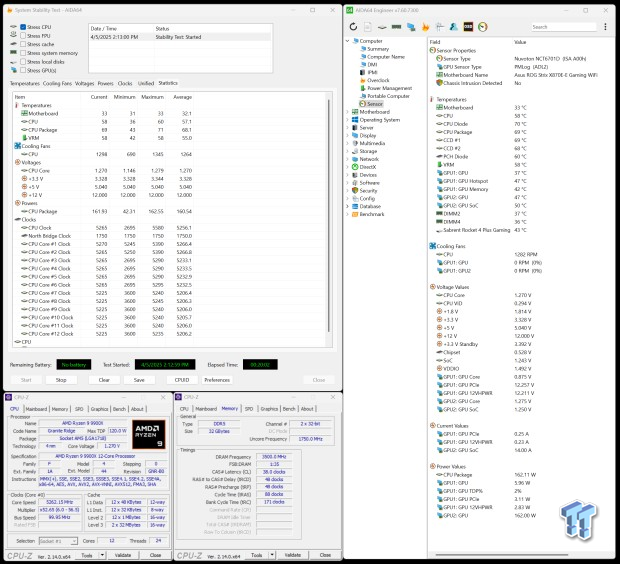Image resolution: width=620 pixels, height=564 pixels.
Task: Click the Search field in AIDA64 Engineer
Action: (x=563, y=27)
